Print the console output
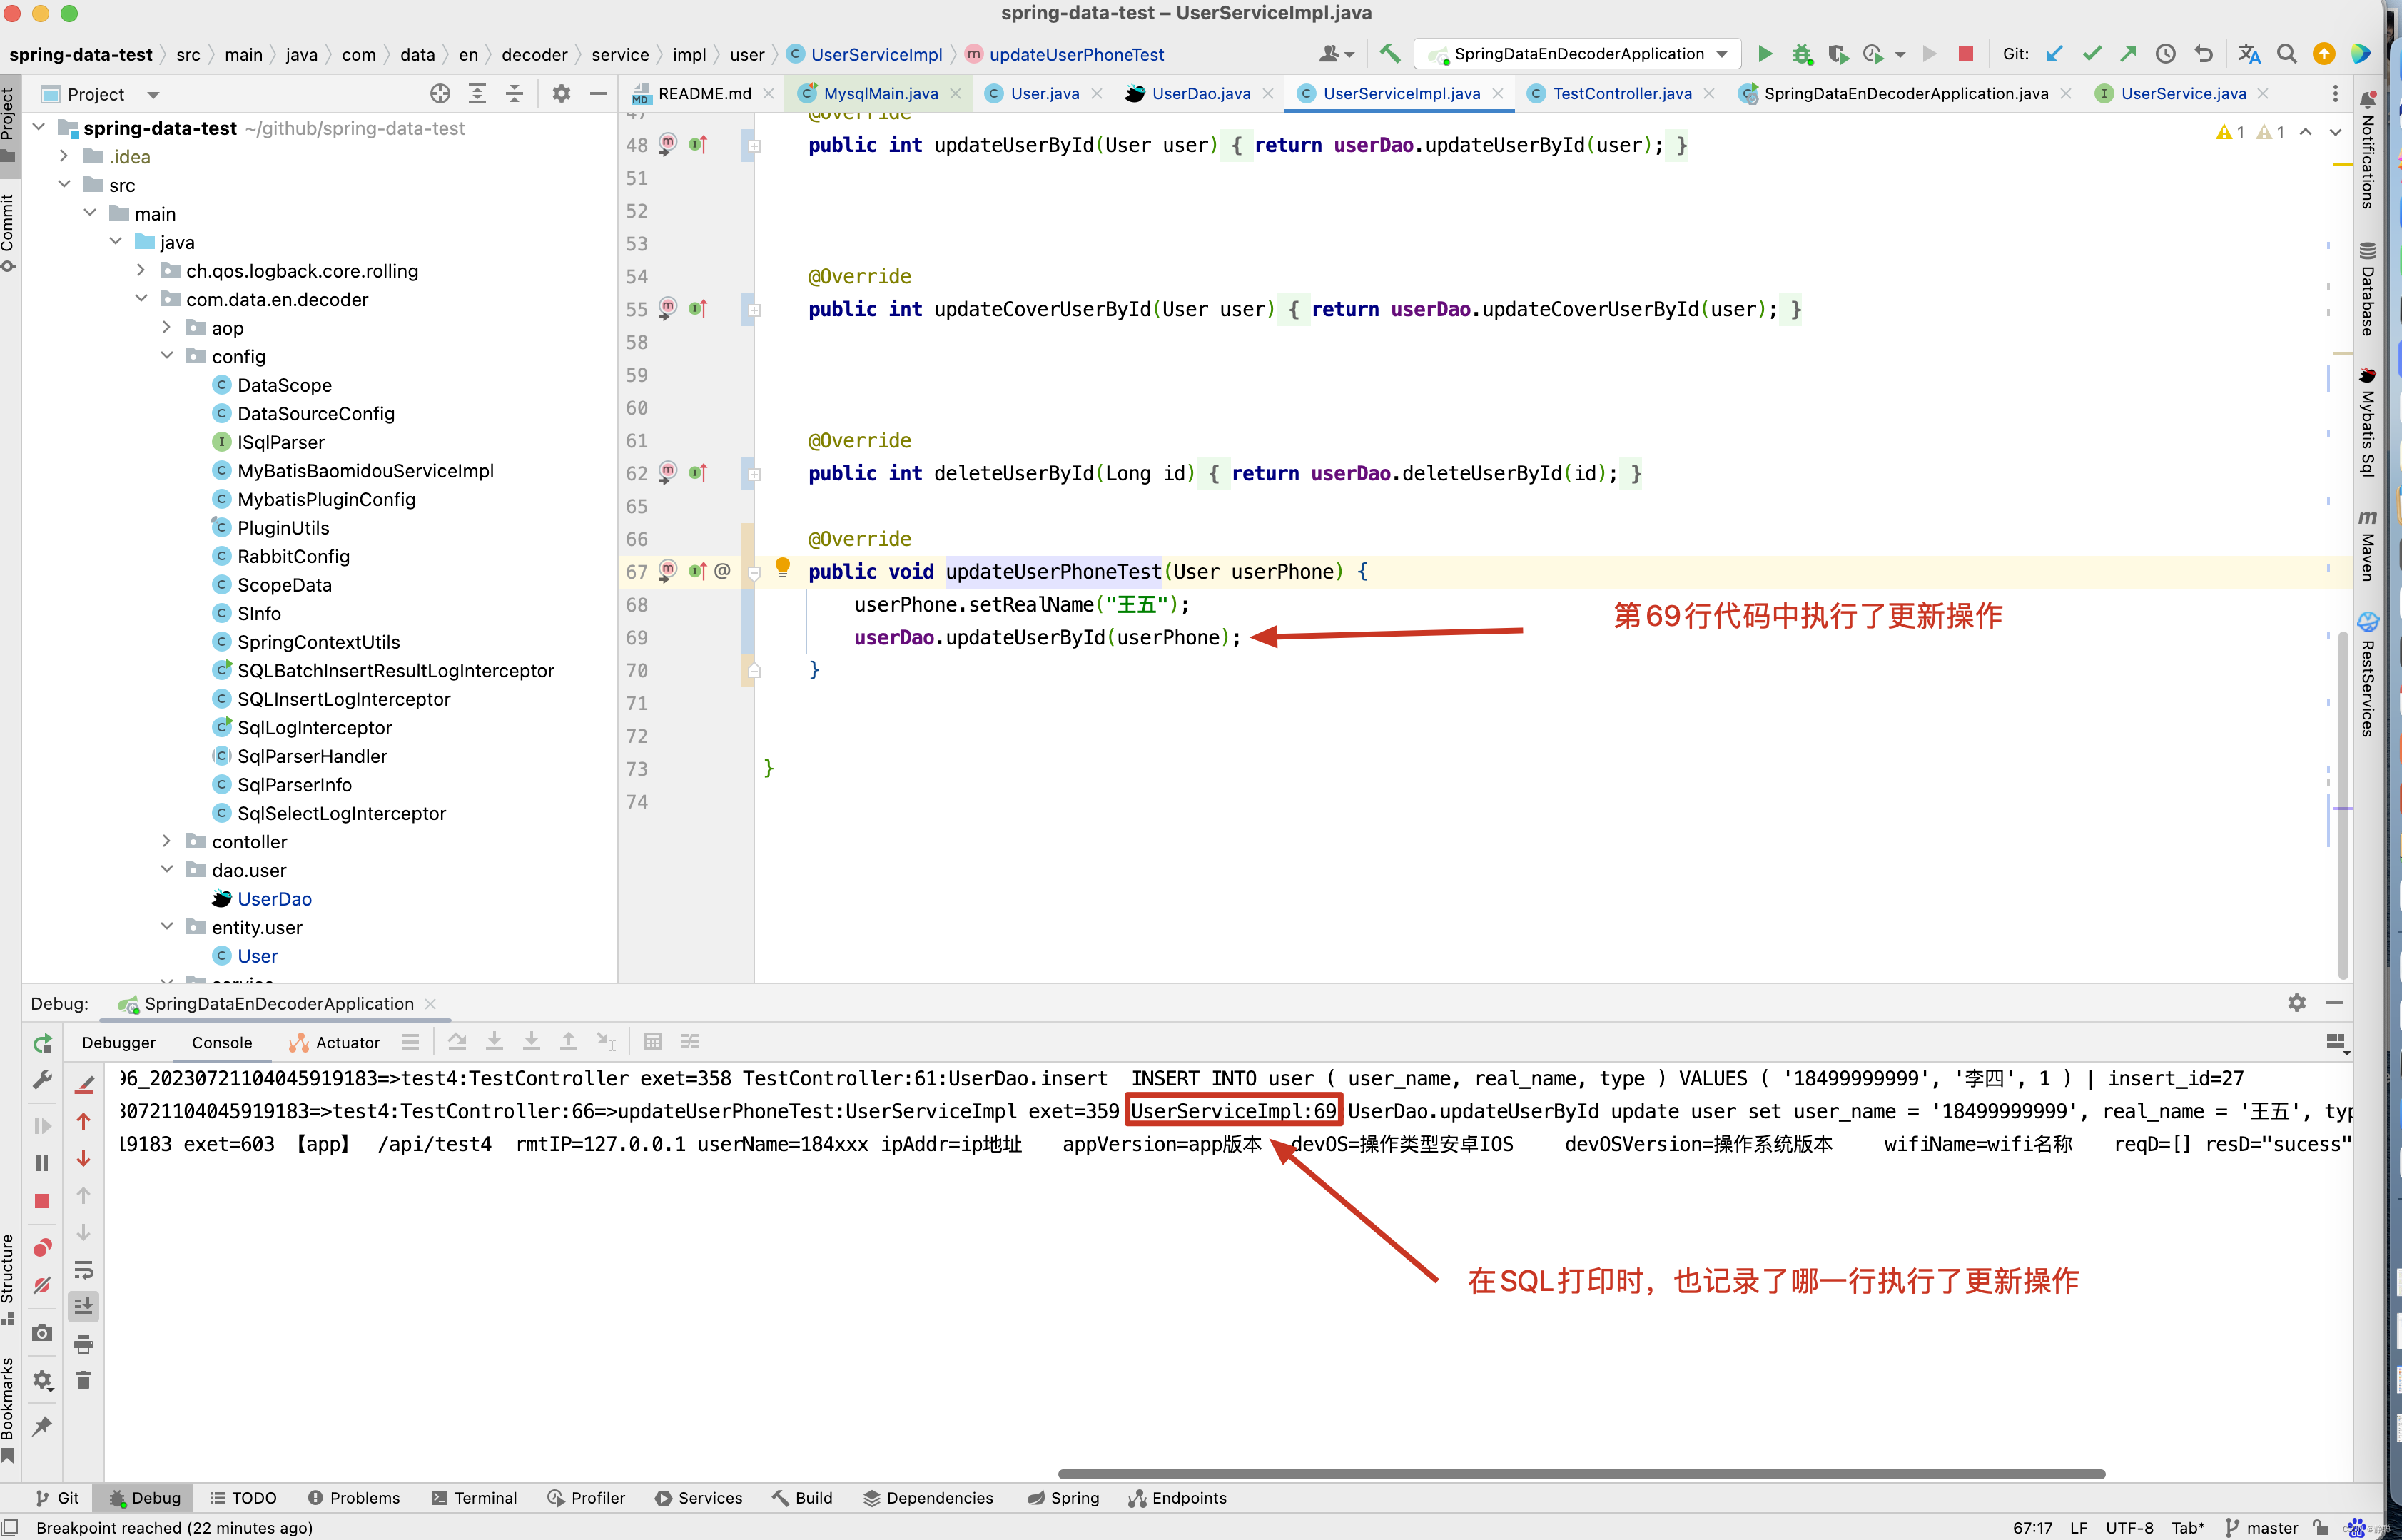 click(x=84, y=1345)
